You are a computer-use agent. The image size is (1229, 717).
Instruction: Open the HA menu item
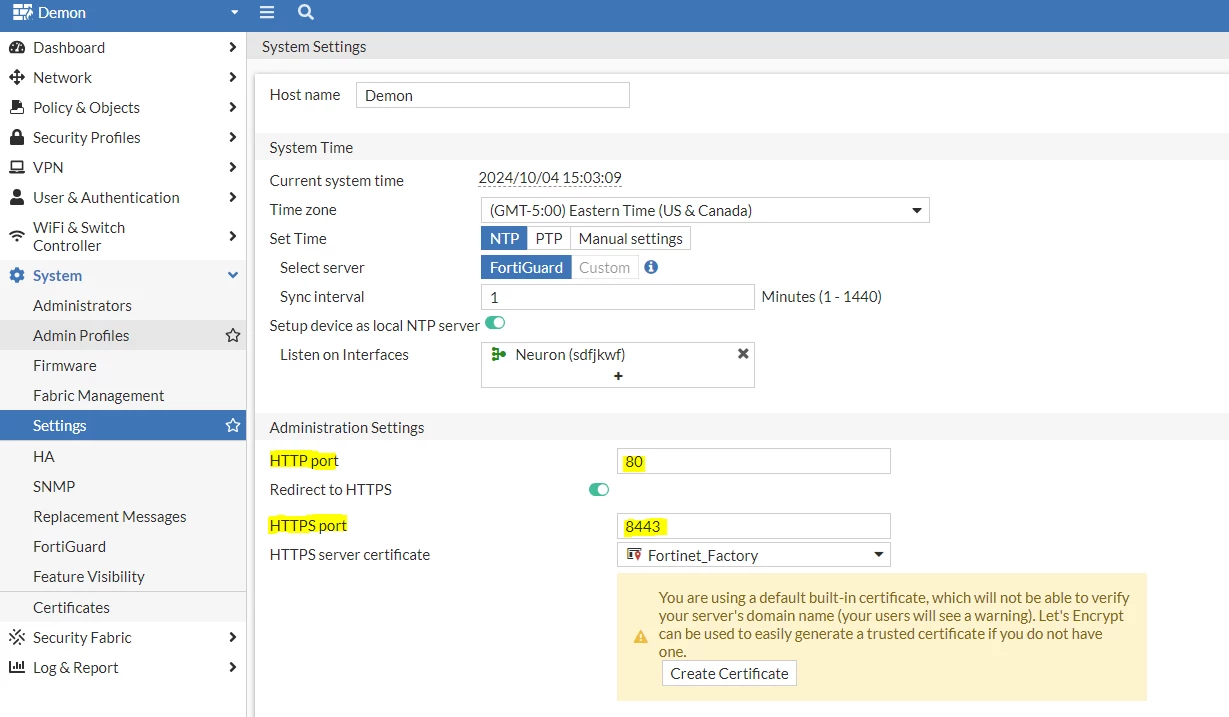tap(123, 456)
